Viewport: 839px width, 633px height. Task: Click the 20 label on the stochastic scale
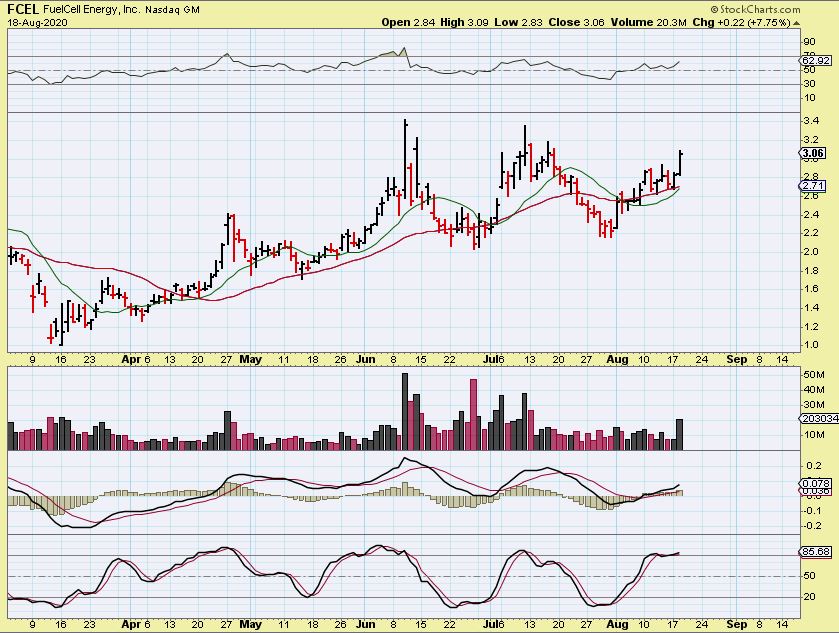[810, 597]
